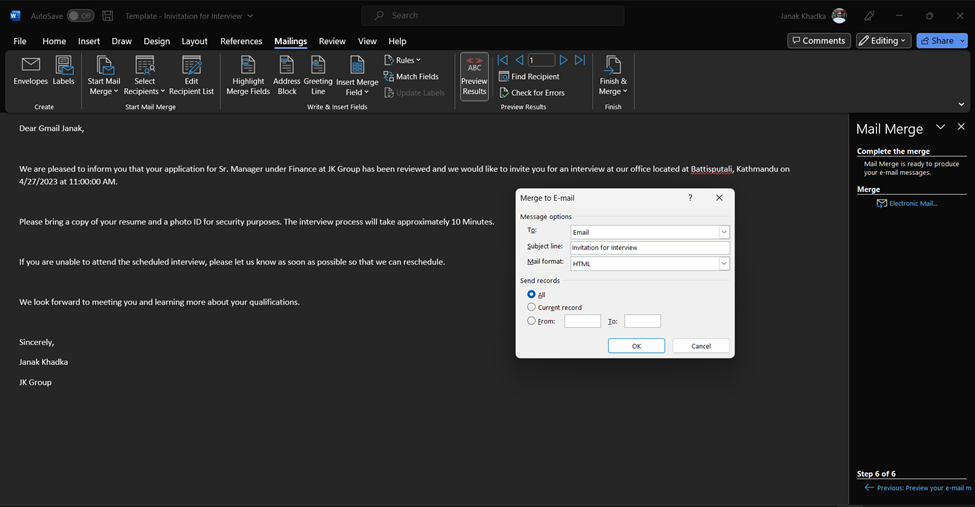
Task: Switch to the Design tab
Action: [157, 41]
